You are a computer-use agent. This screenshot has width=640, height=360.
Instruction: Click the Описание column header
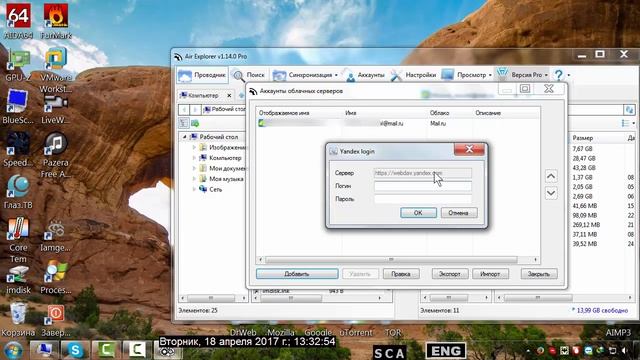point(488,113)
